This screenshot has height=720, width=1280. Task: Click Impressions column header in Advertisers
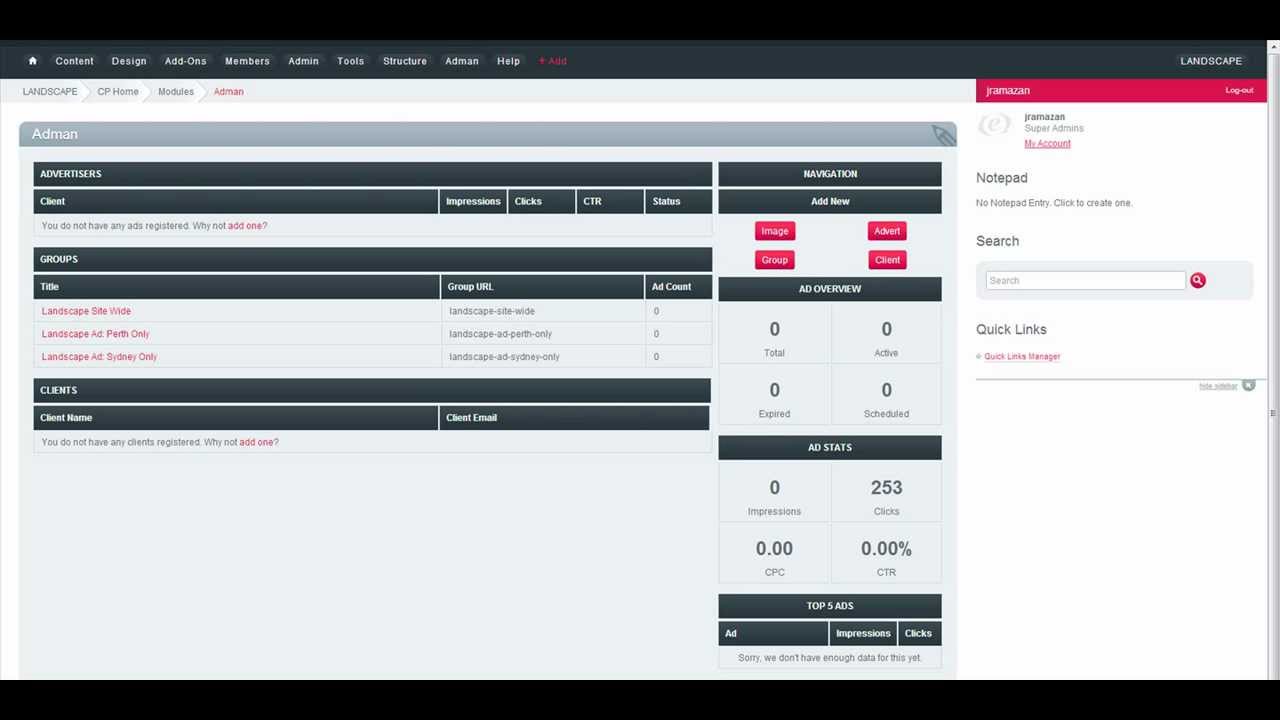[x=473, y=202]
